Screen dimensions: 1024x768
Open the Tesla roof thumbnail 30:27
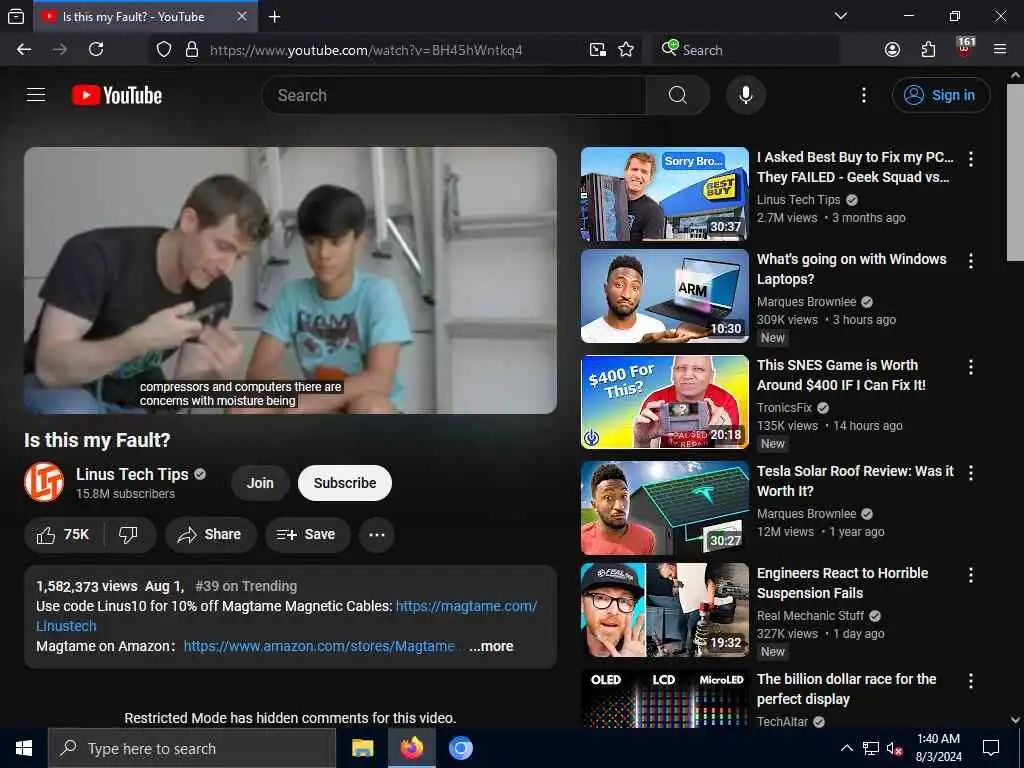pyautogui.click(x=665, y=507)
